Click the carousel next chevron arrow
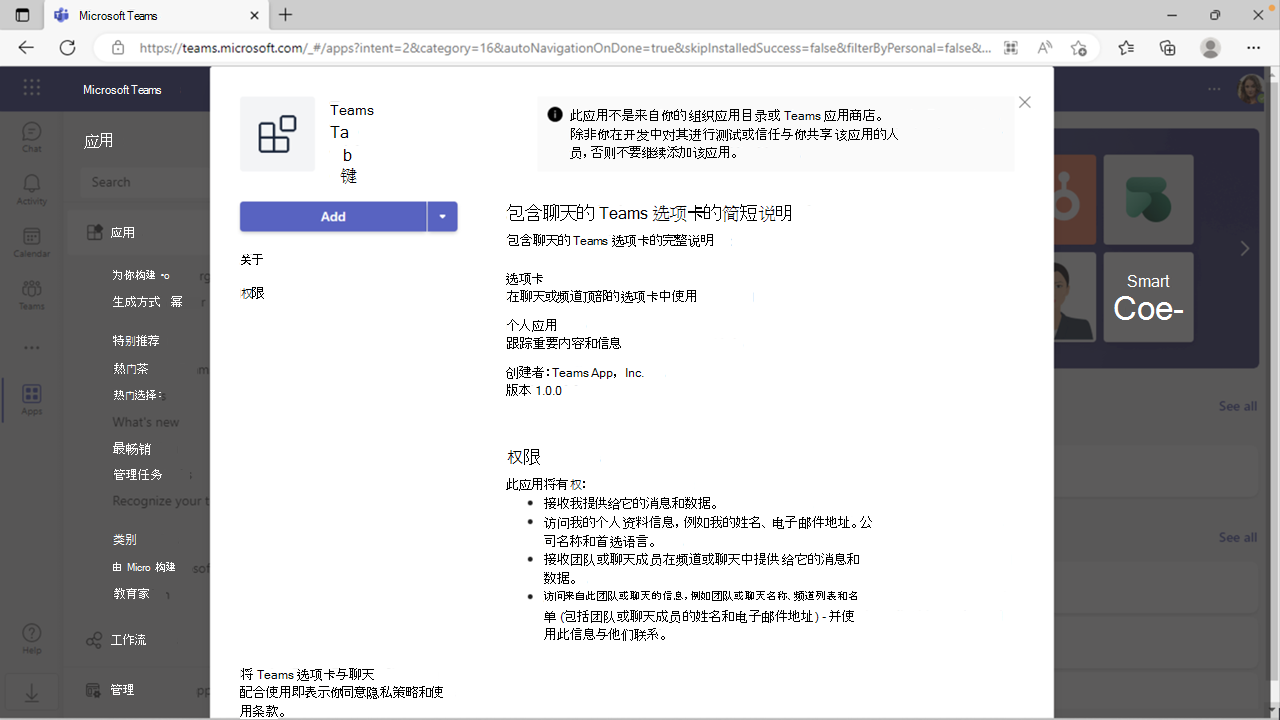1280x720 pixels. pos(1245,248)
